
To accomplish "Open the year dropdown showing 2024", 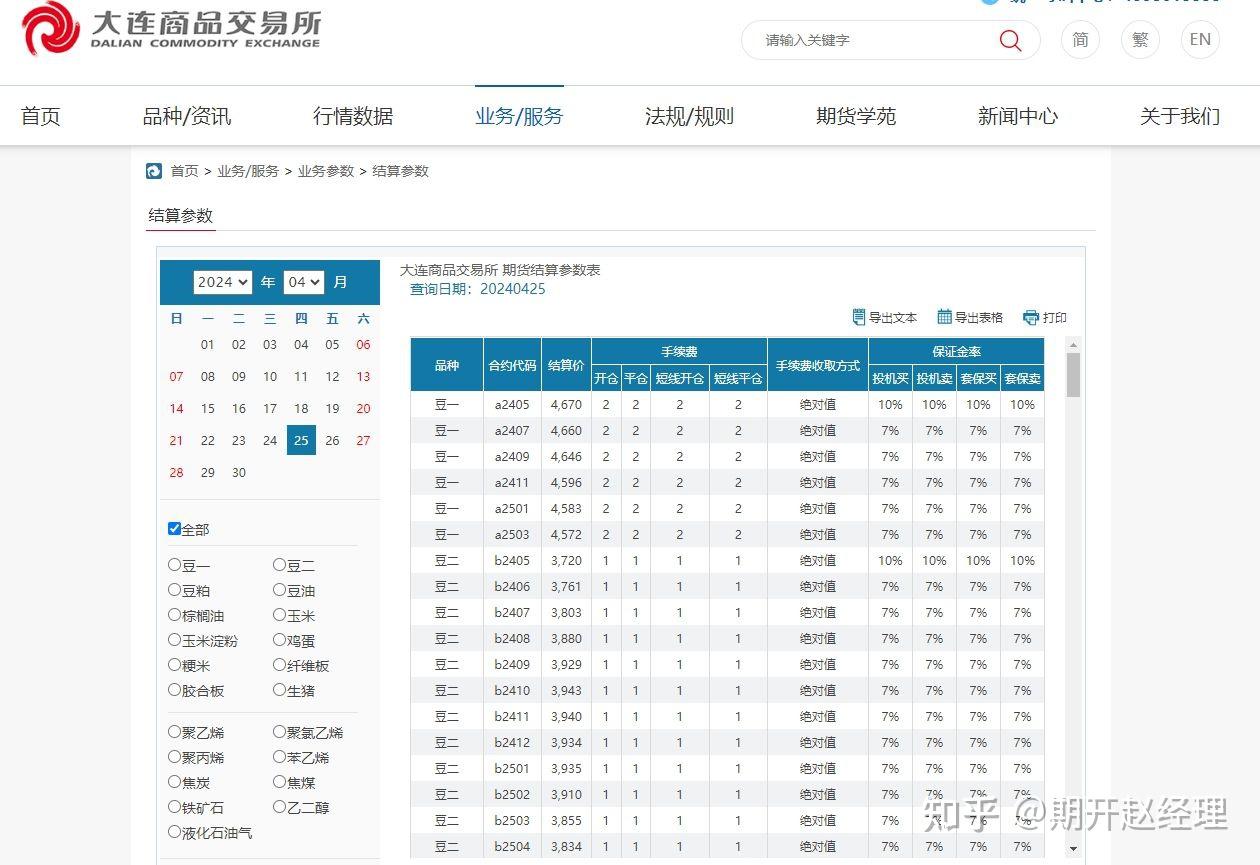I will (222, 282).
